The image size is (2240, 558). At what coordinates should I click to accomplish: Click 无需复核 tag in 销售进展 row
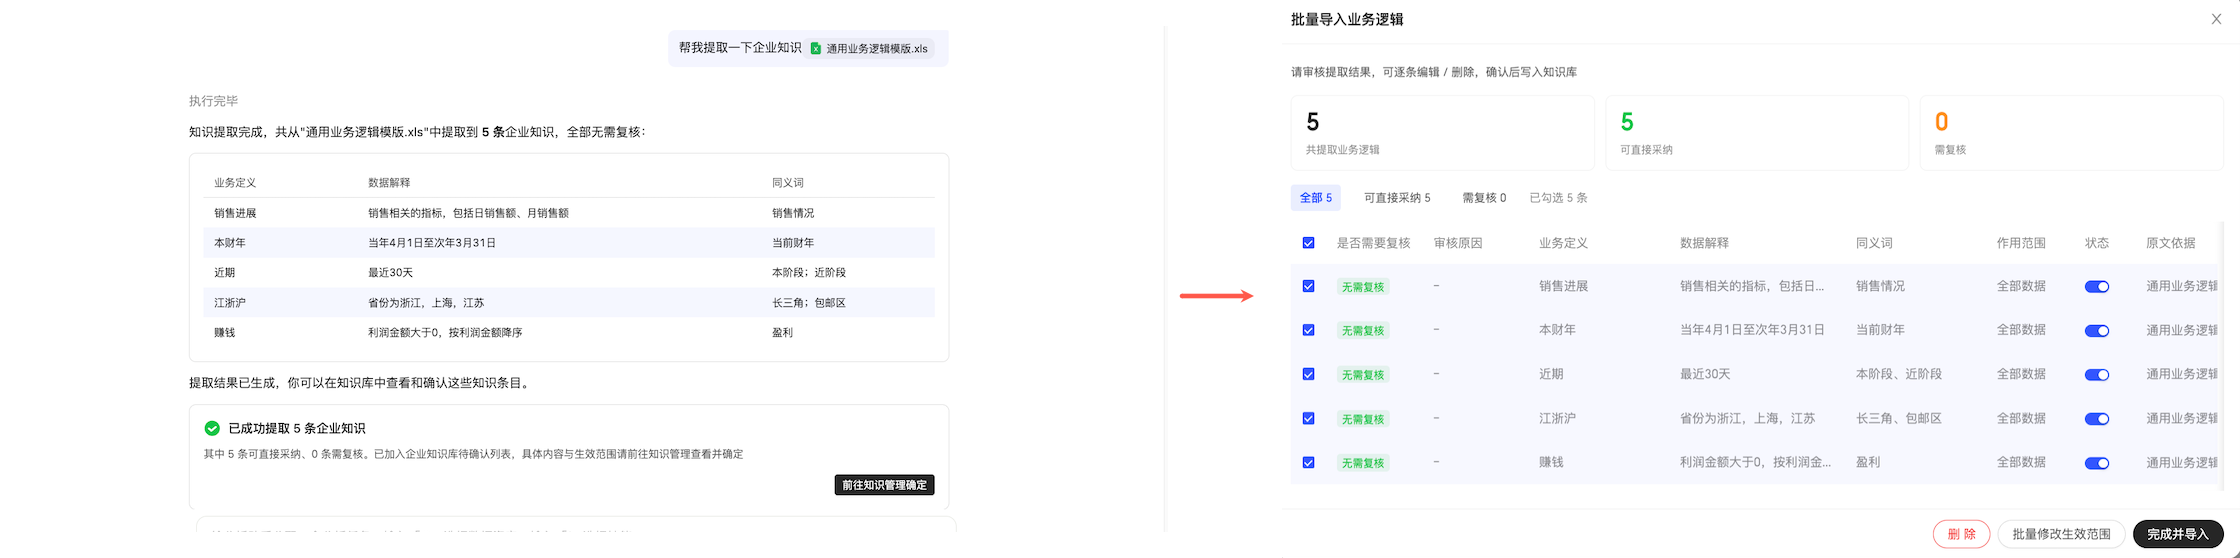(x=1363, y=287)
